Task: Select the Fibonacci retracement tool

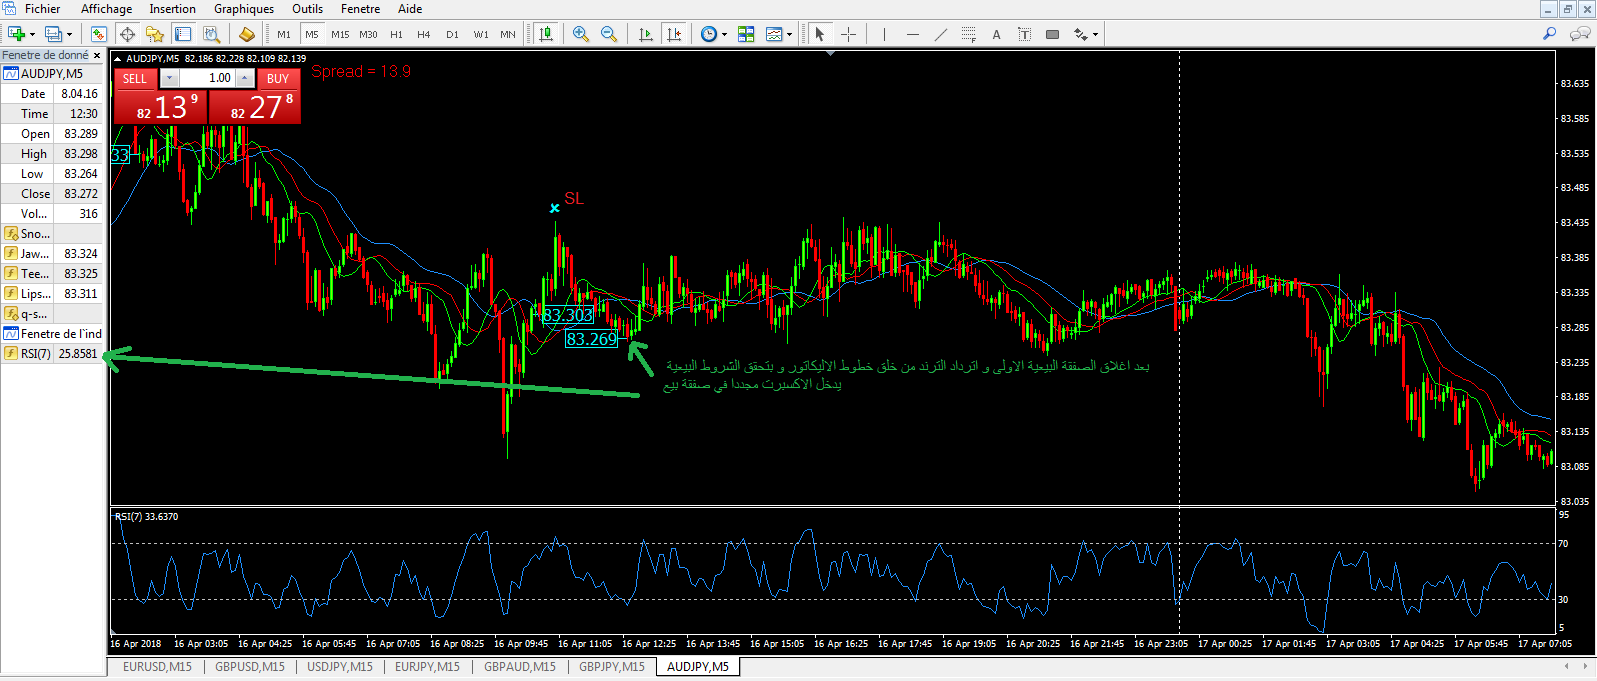Action: pyautogui.click(x=968, y=34)
